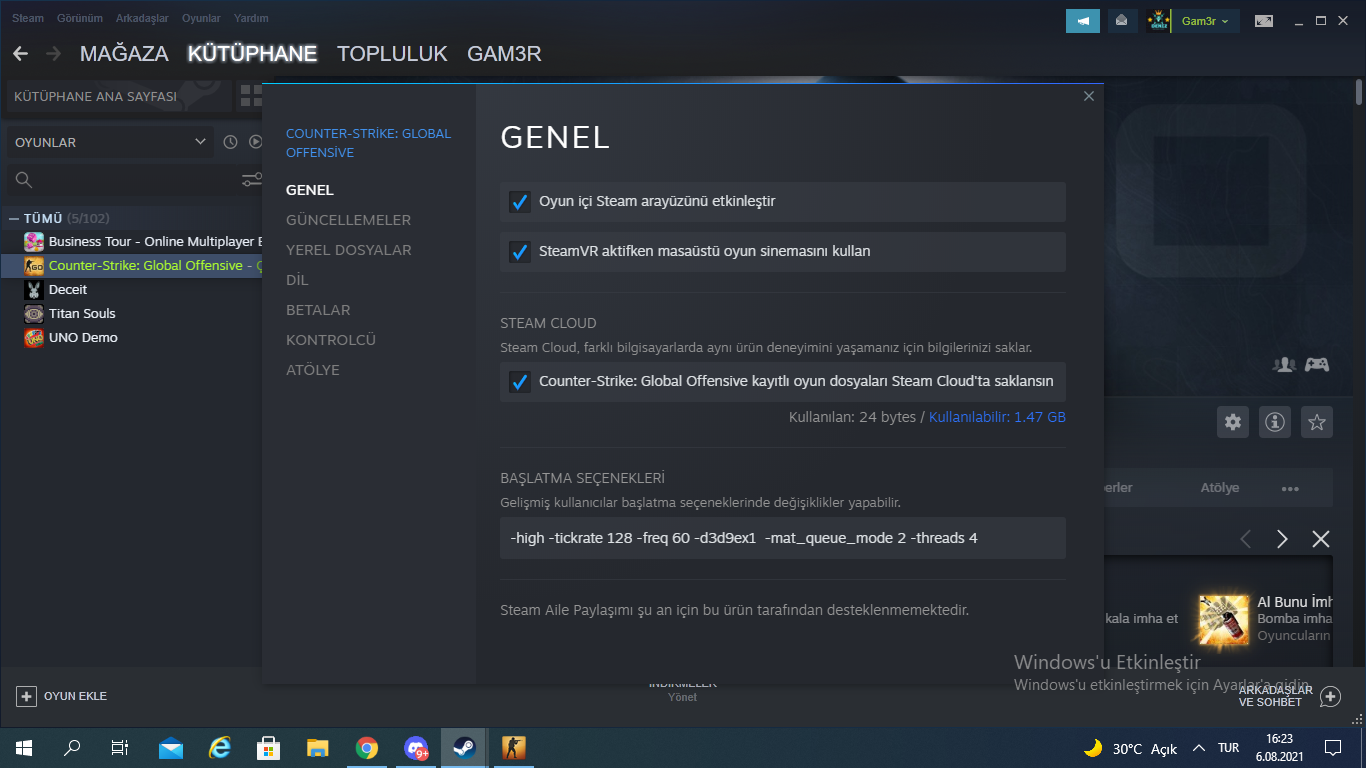Image resolution: width=1366 pixels, height=768 pixels.
Task: Click the launch options text field
Action: coord(783,538)
